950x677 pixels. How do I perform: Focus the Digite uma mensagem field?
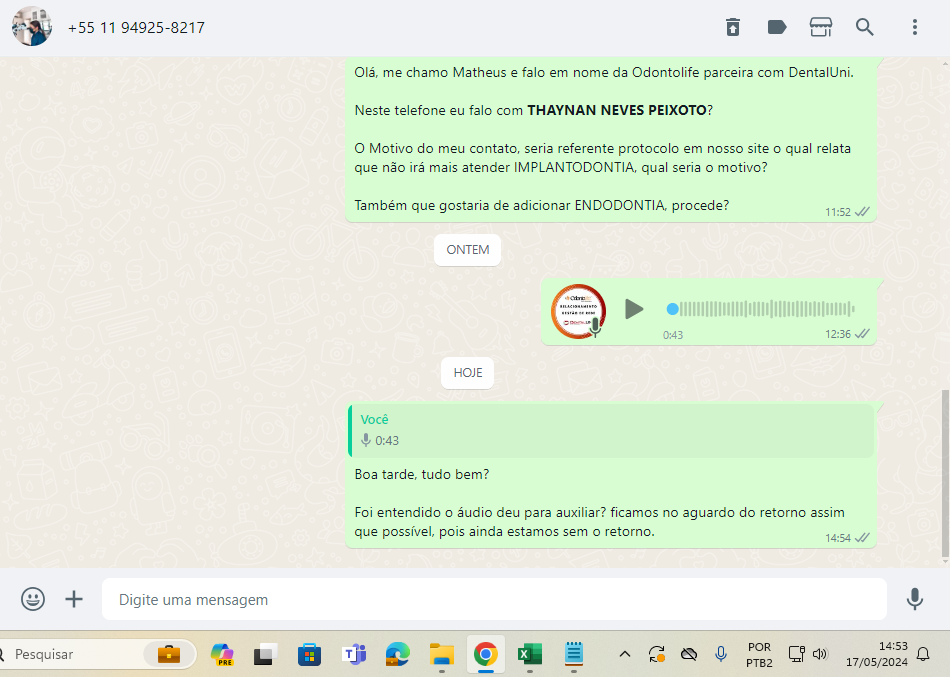pyautogui.click(x=494, y=599)
